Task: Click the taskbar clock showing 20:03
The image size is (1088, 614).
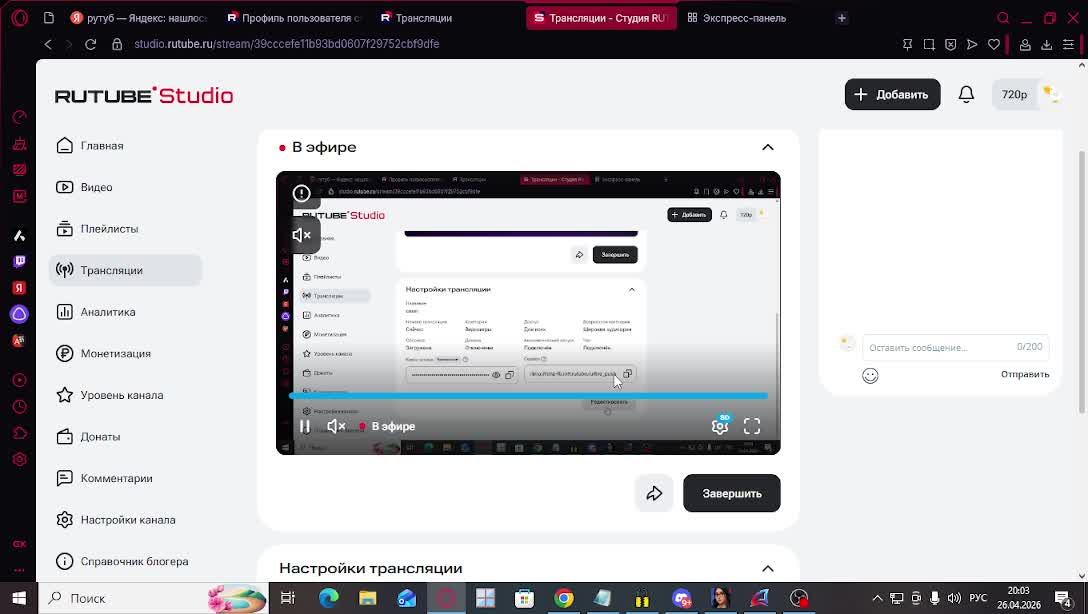Action: coord(1019,598)
